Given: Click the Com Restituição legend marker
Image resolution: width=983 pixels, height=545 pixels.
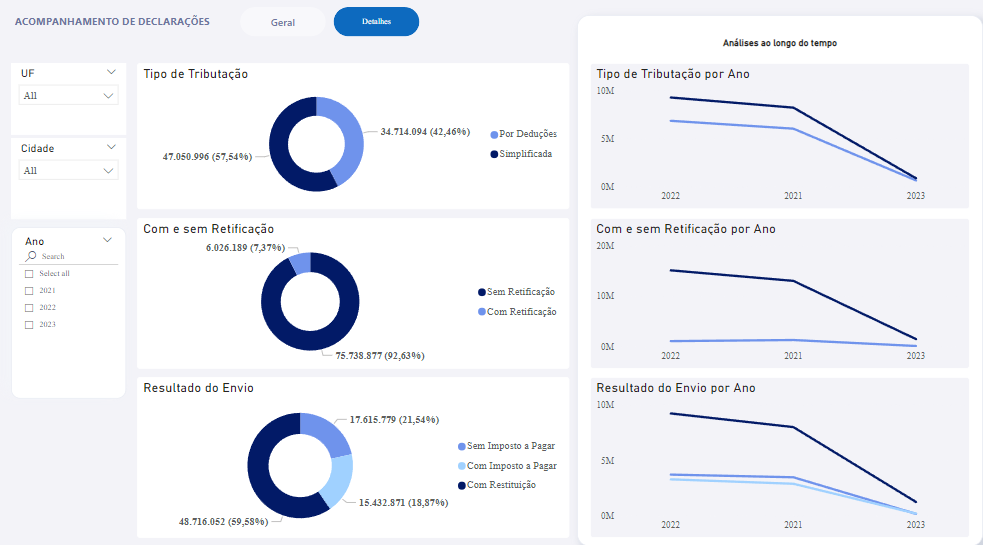Looking at the screenshot, I should point(461,485).
